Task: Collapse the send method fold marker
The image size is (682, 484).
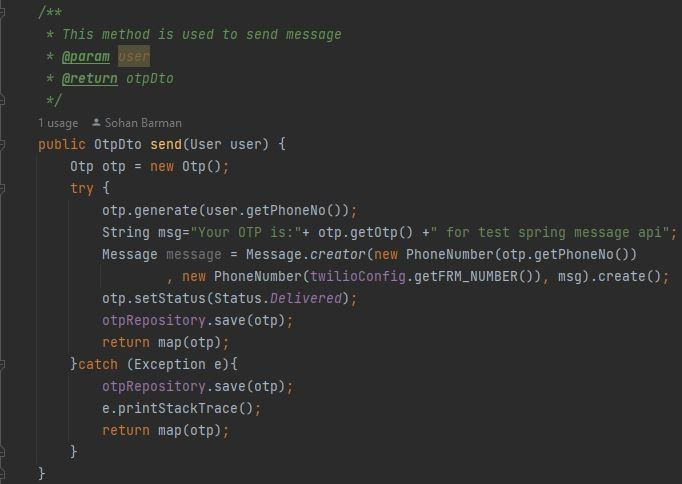Action: click(x=4, y=144)
